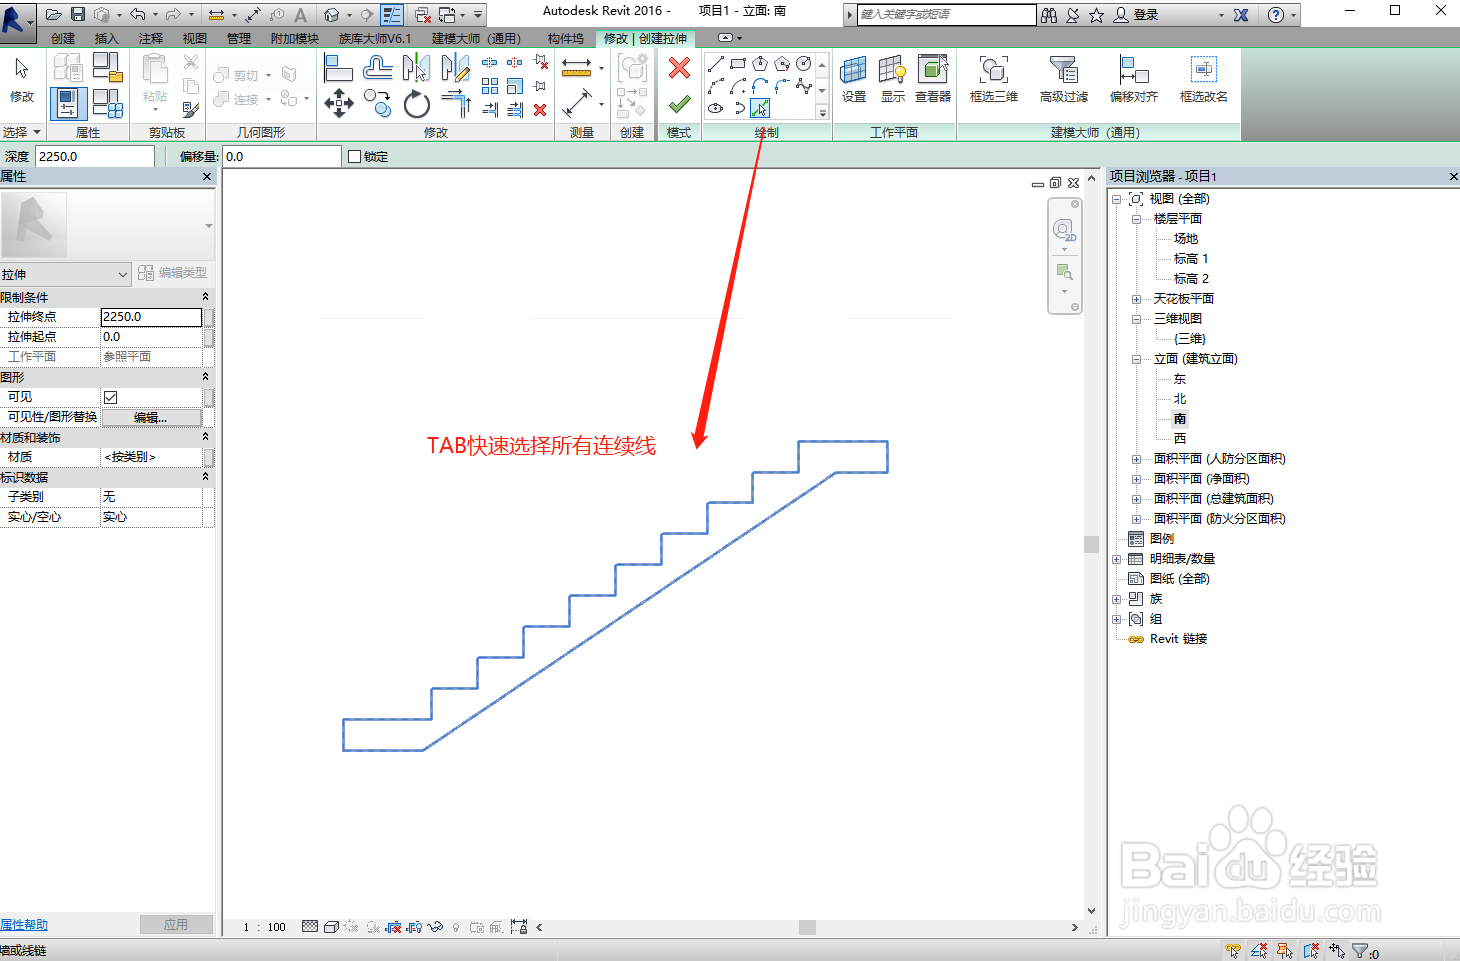Click the horizontal scrollbar thumb of the view
The image size is (1460, 961).
[x=807, y=927]
